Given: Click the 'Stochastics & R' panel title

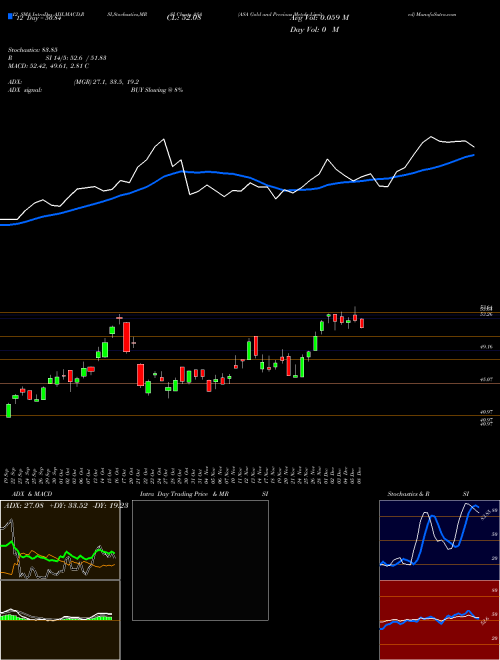Looking at the screenshot, I should (x=409, y=494).
